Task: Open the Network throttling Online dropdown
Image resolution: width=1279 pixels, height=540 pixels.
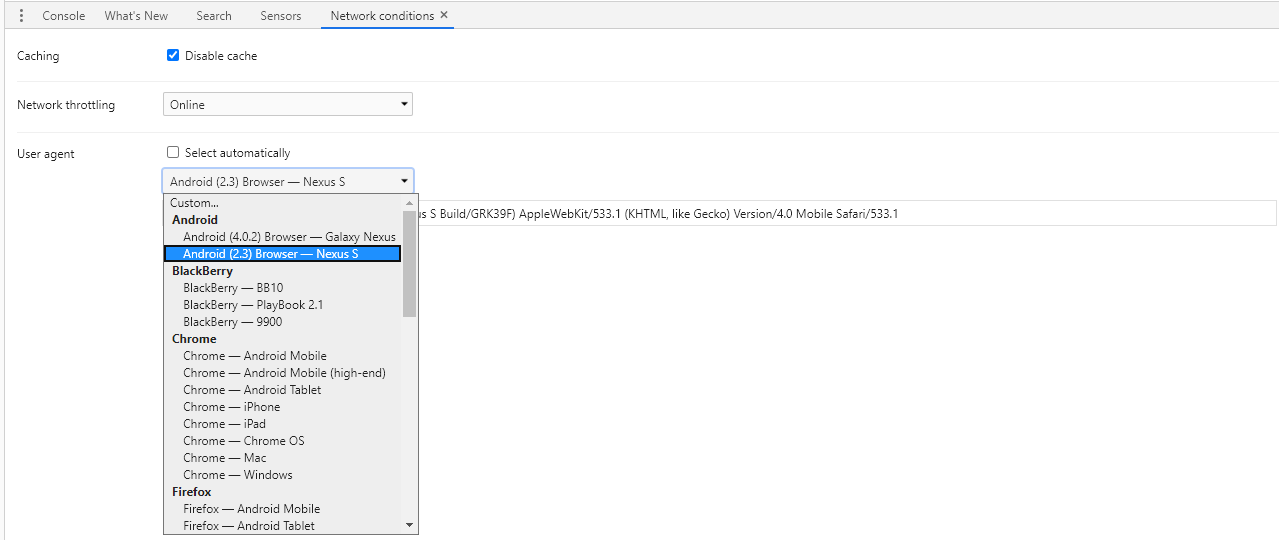Action: (x=288, y=105)
